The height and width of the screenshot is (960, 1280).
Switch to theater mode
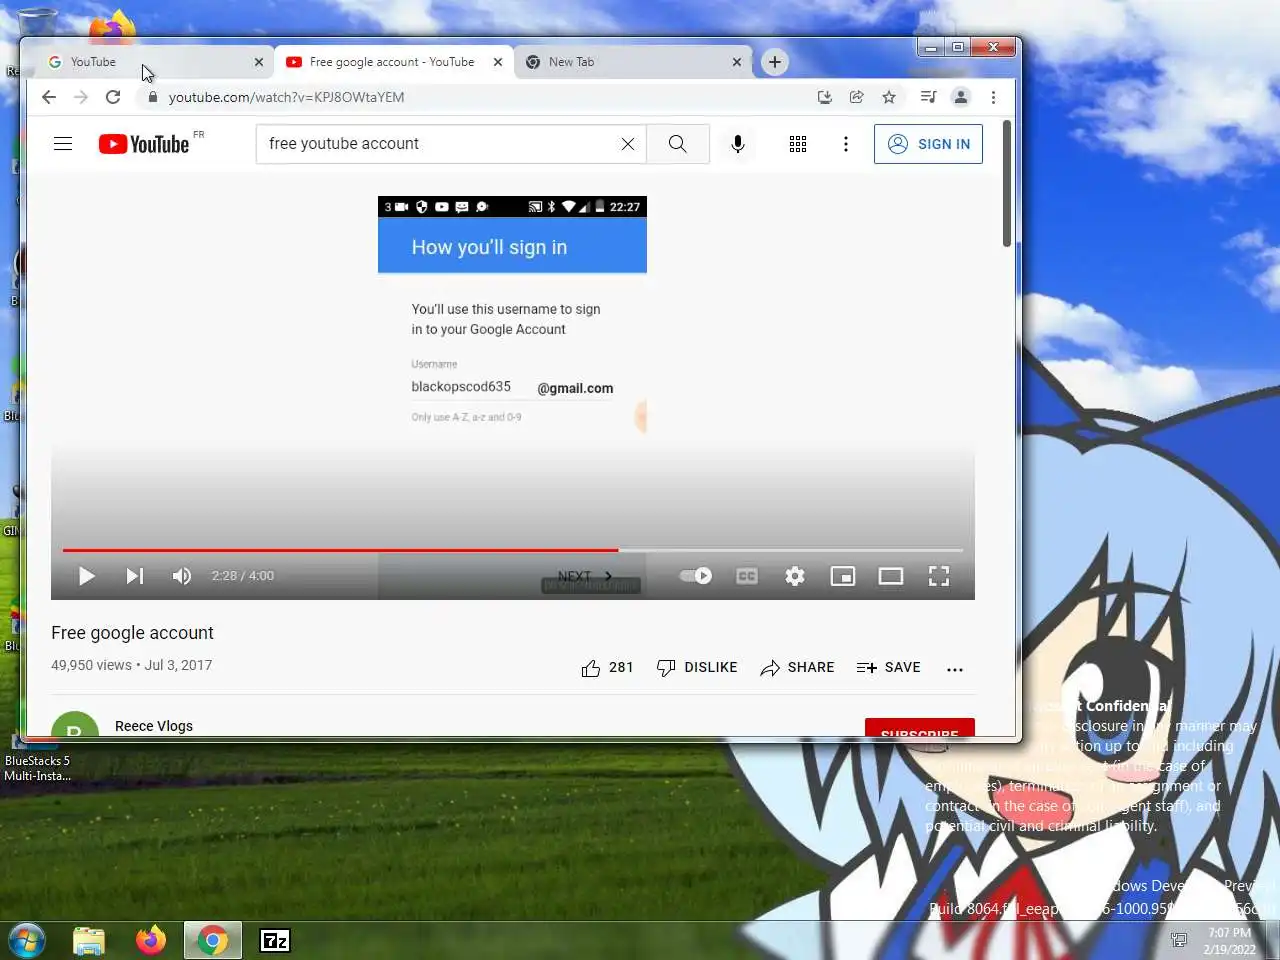[891, 576]
